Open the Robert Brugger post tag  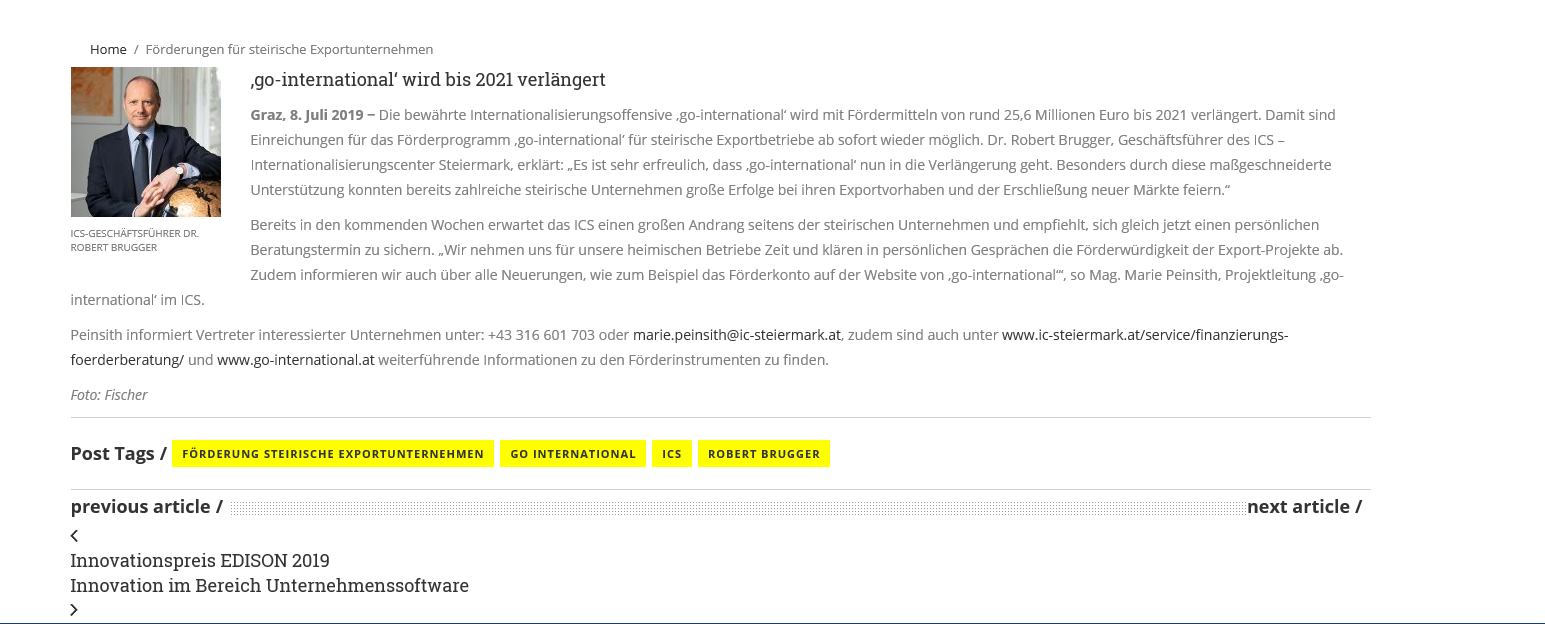point(763,454)
